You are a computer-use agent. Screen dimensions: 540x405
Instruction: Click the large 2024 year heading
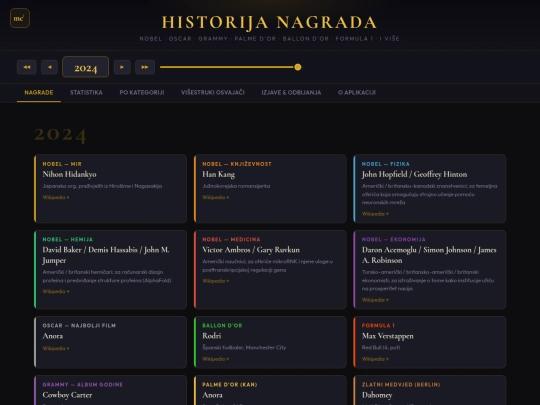pos(60,135)
